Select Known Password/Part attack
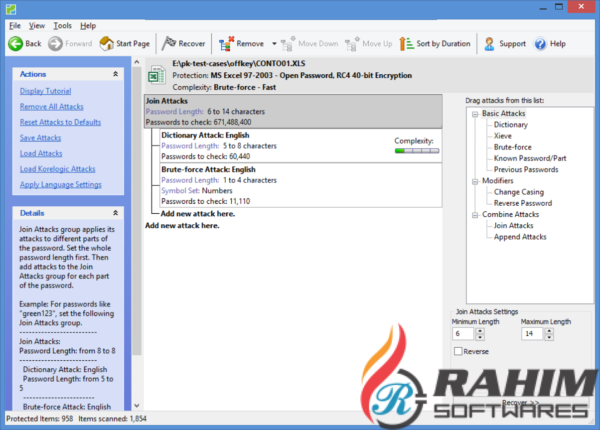600x430 pixels. click(x=530, y=158)
